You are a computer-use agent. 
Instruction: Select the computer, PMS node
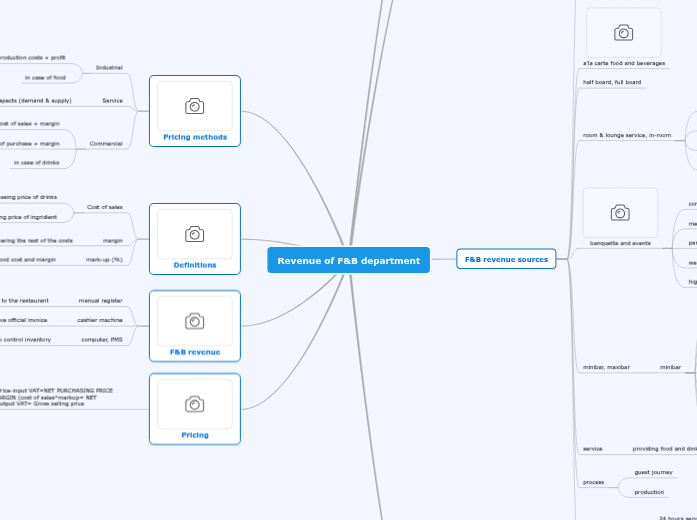coord(102,340)
